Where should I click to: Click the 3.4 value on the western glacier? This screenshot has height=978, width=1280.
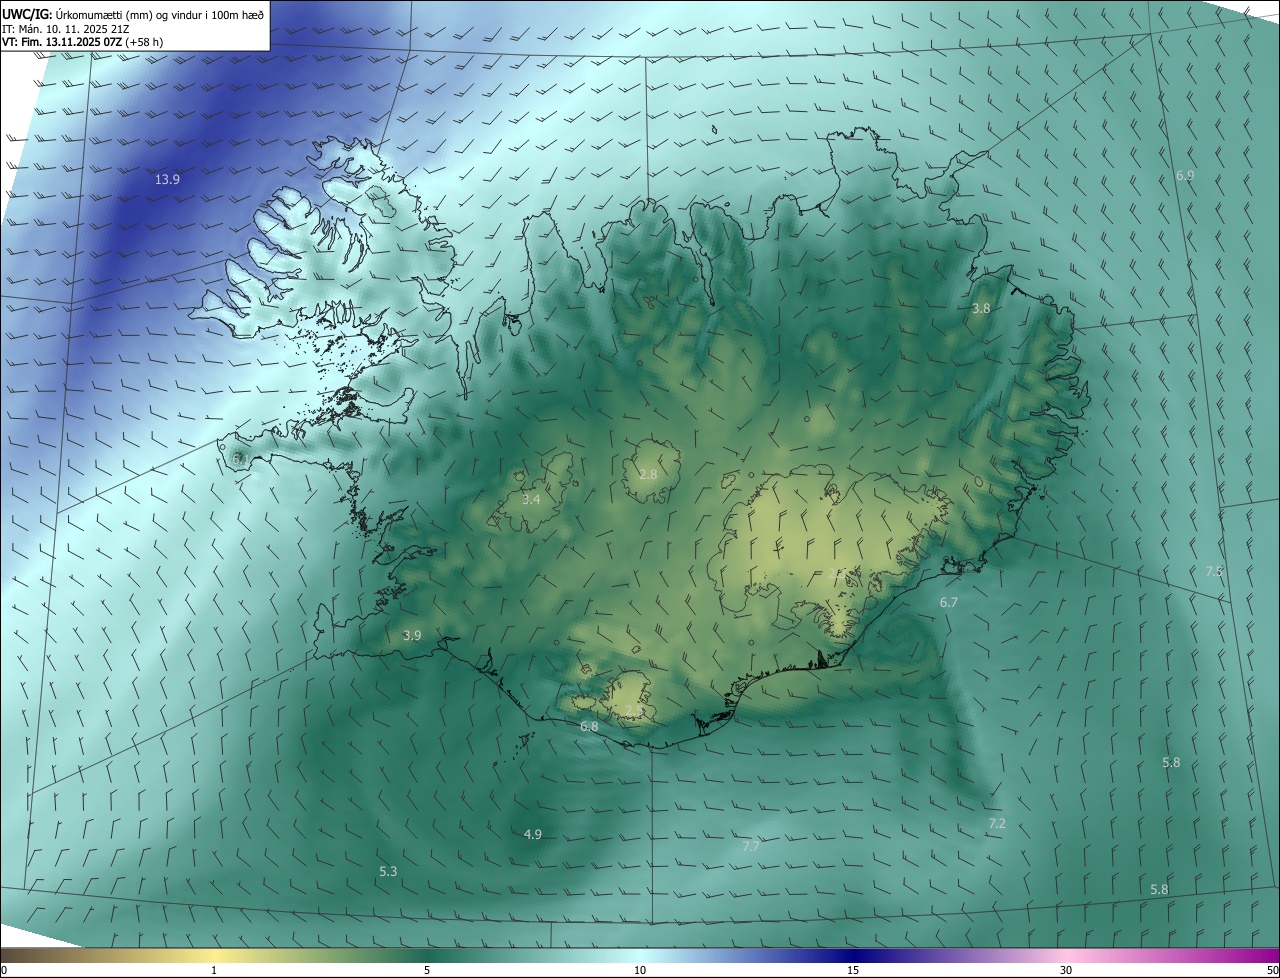[x=531, y=499]
